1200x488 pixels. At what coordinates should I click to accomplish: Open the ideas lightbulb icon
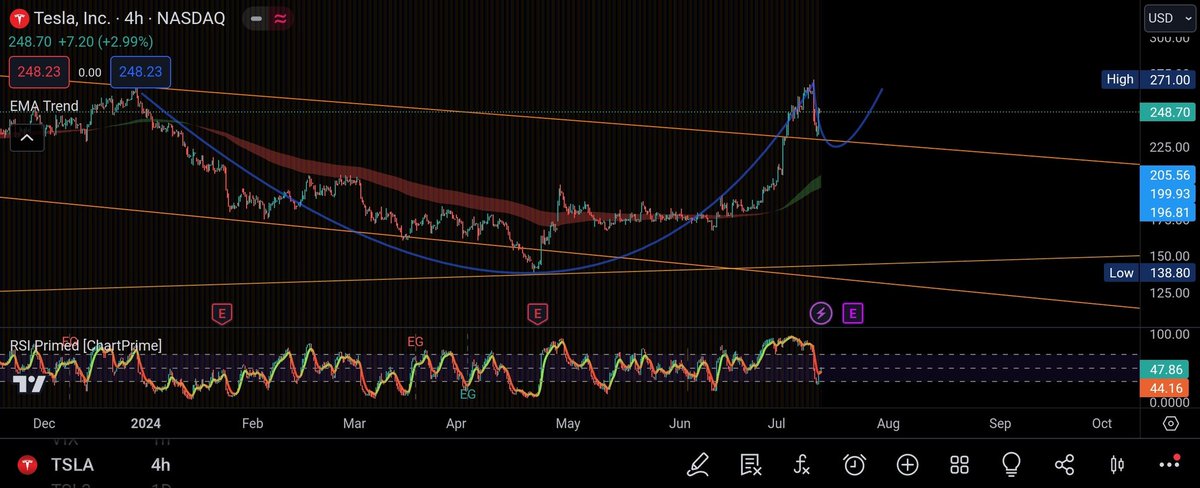pyautogui.click(x=1012, y=464)
